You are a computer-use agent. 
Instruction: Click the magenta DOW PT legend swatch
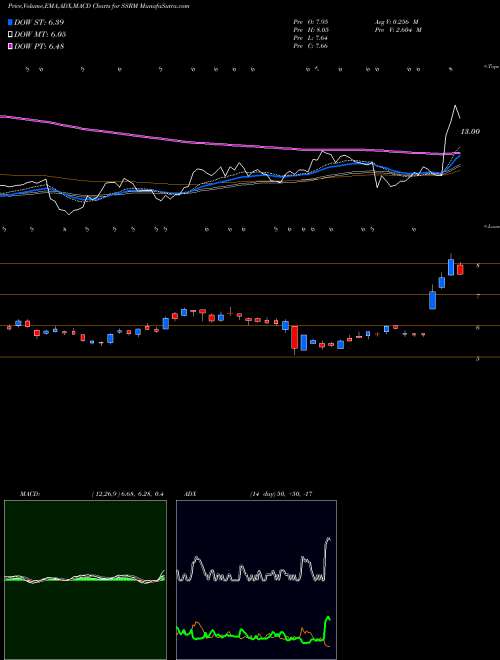pyautogui.click(x=11, y=46)
